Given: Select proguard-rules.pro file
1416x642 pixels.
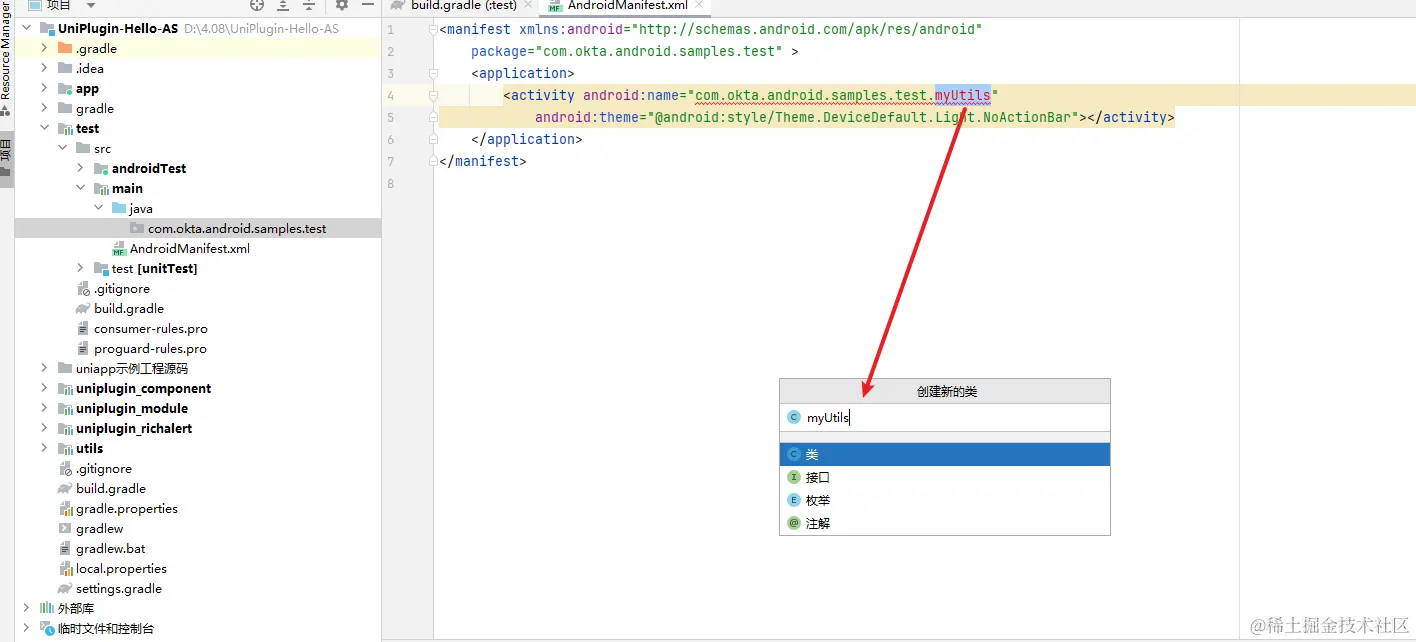Looking at the screenshot, I should (x=150, y=348).
